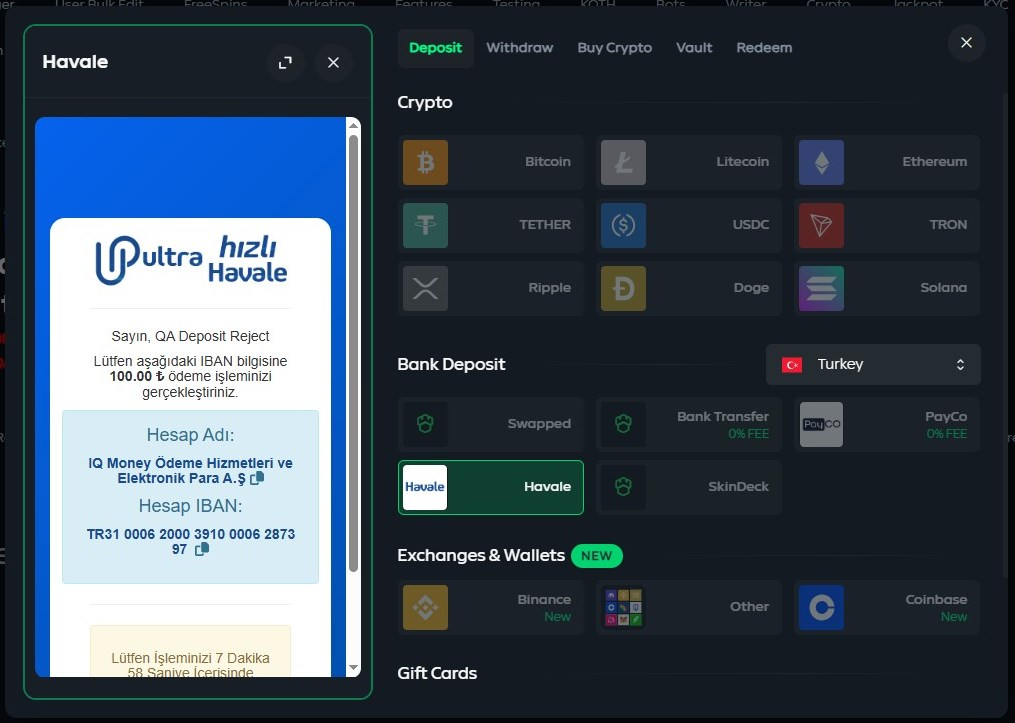The width and height of the screenshot is (1015, 723).
Task: Click the scroll up arrow in Havale frame
Action: pyautogui.click(x=353, y=125)
